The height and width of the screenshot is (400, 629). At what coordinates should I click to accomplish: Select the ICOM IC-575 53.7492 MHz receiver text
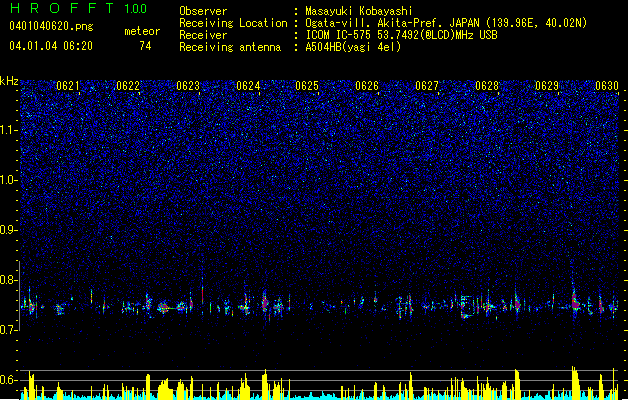[402, 35]
